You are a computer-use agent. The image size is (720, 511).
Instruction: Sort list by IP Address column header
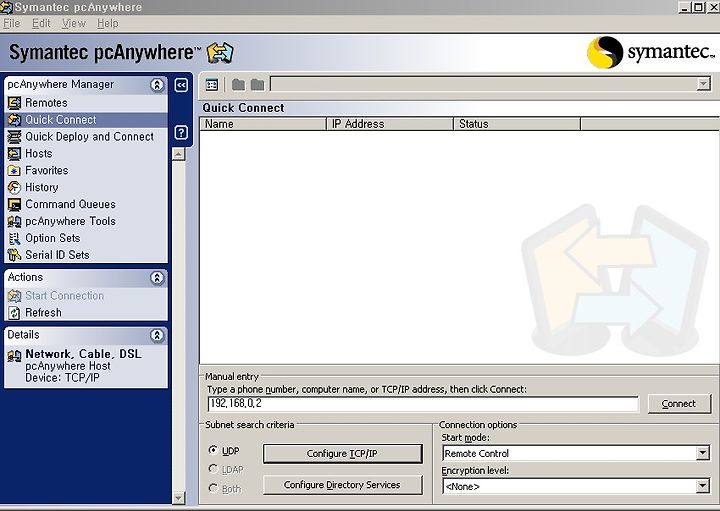point(390,124)
